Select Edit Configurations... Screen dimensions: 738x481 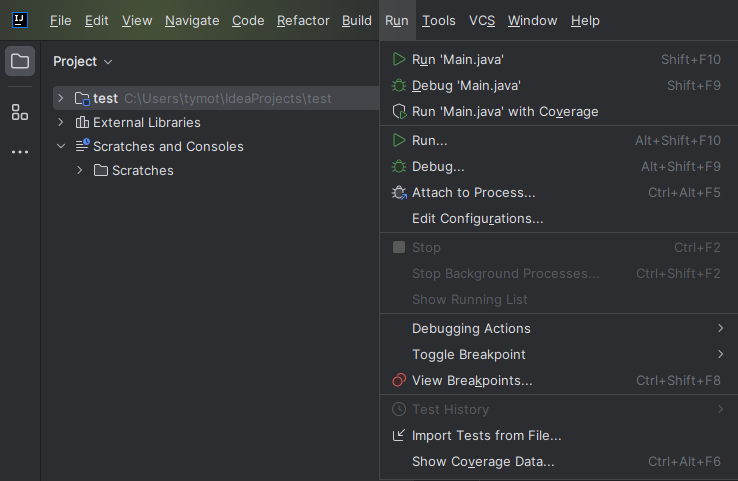559,218
